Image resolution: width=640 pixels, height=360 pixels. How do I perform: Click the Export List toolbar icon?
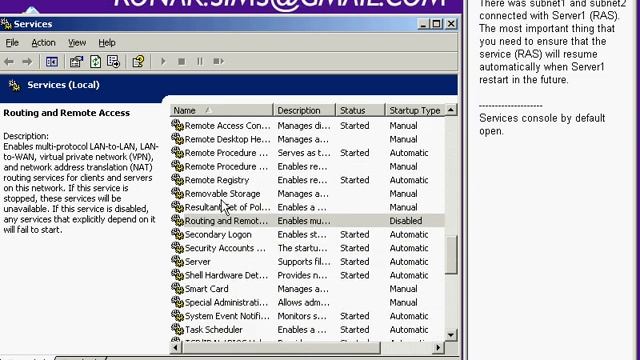click(x=113, y=62)
